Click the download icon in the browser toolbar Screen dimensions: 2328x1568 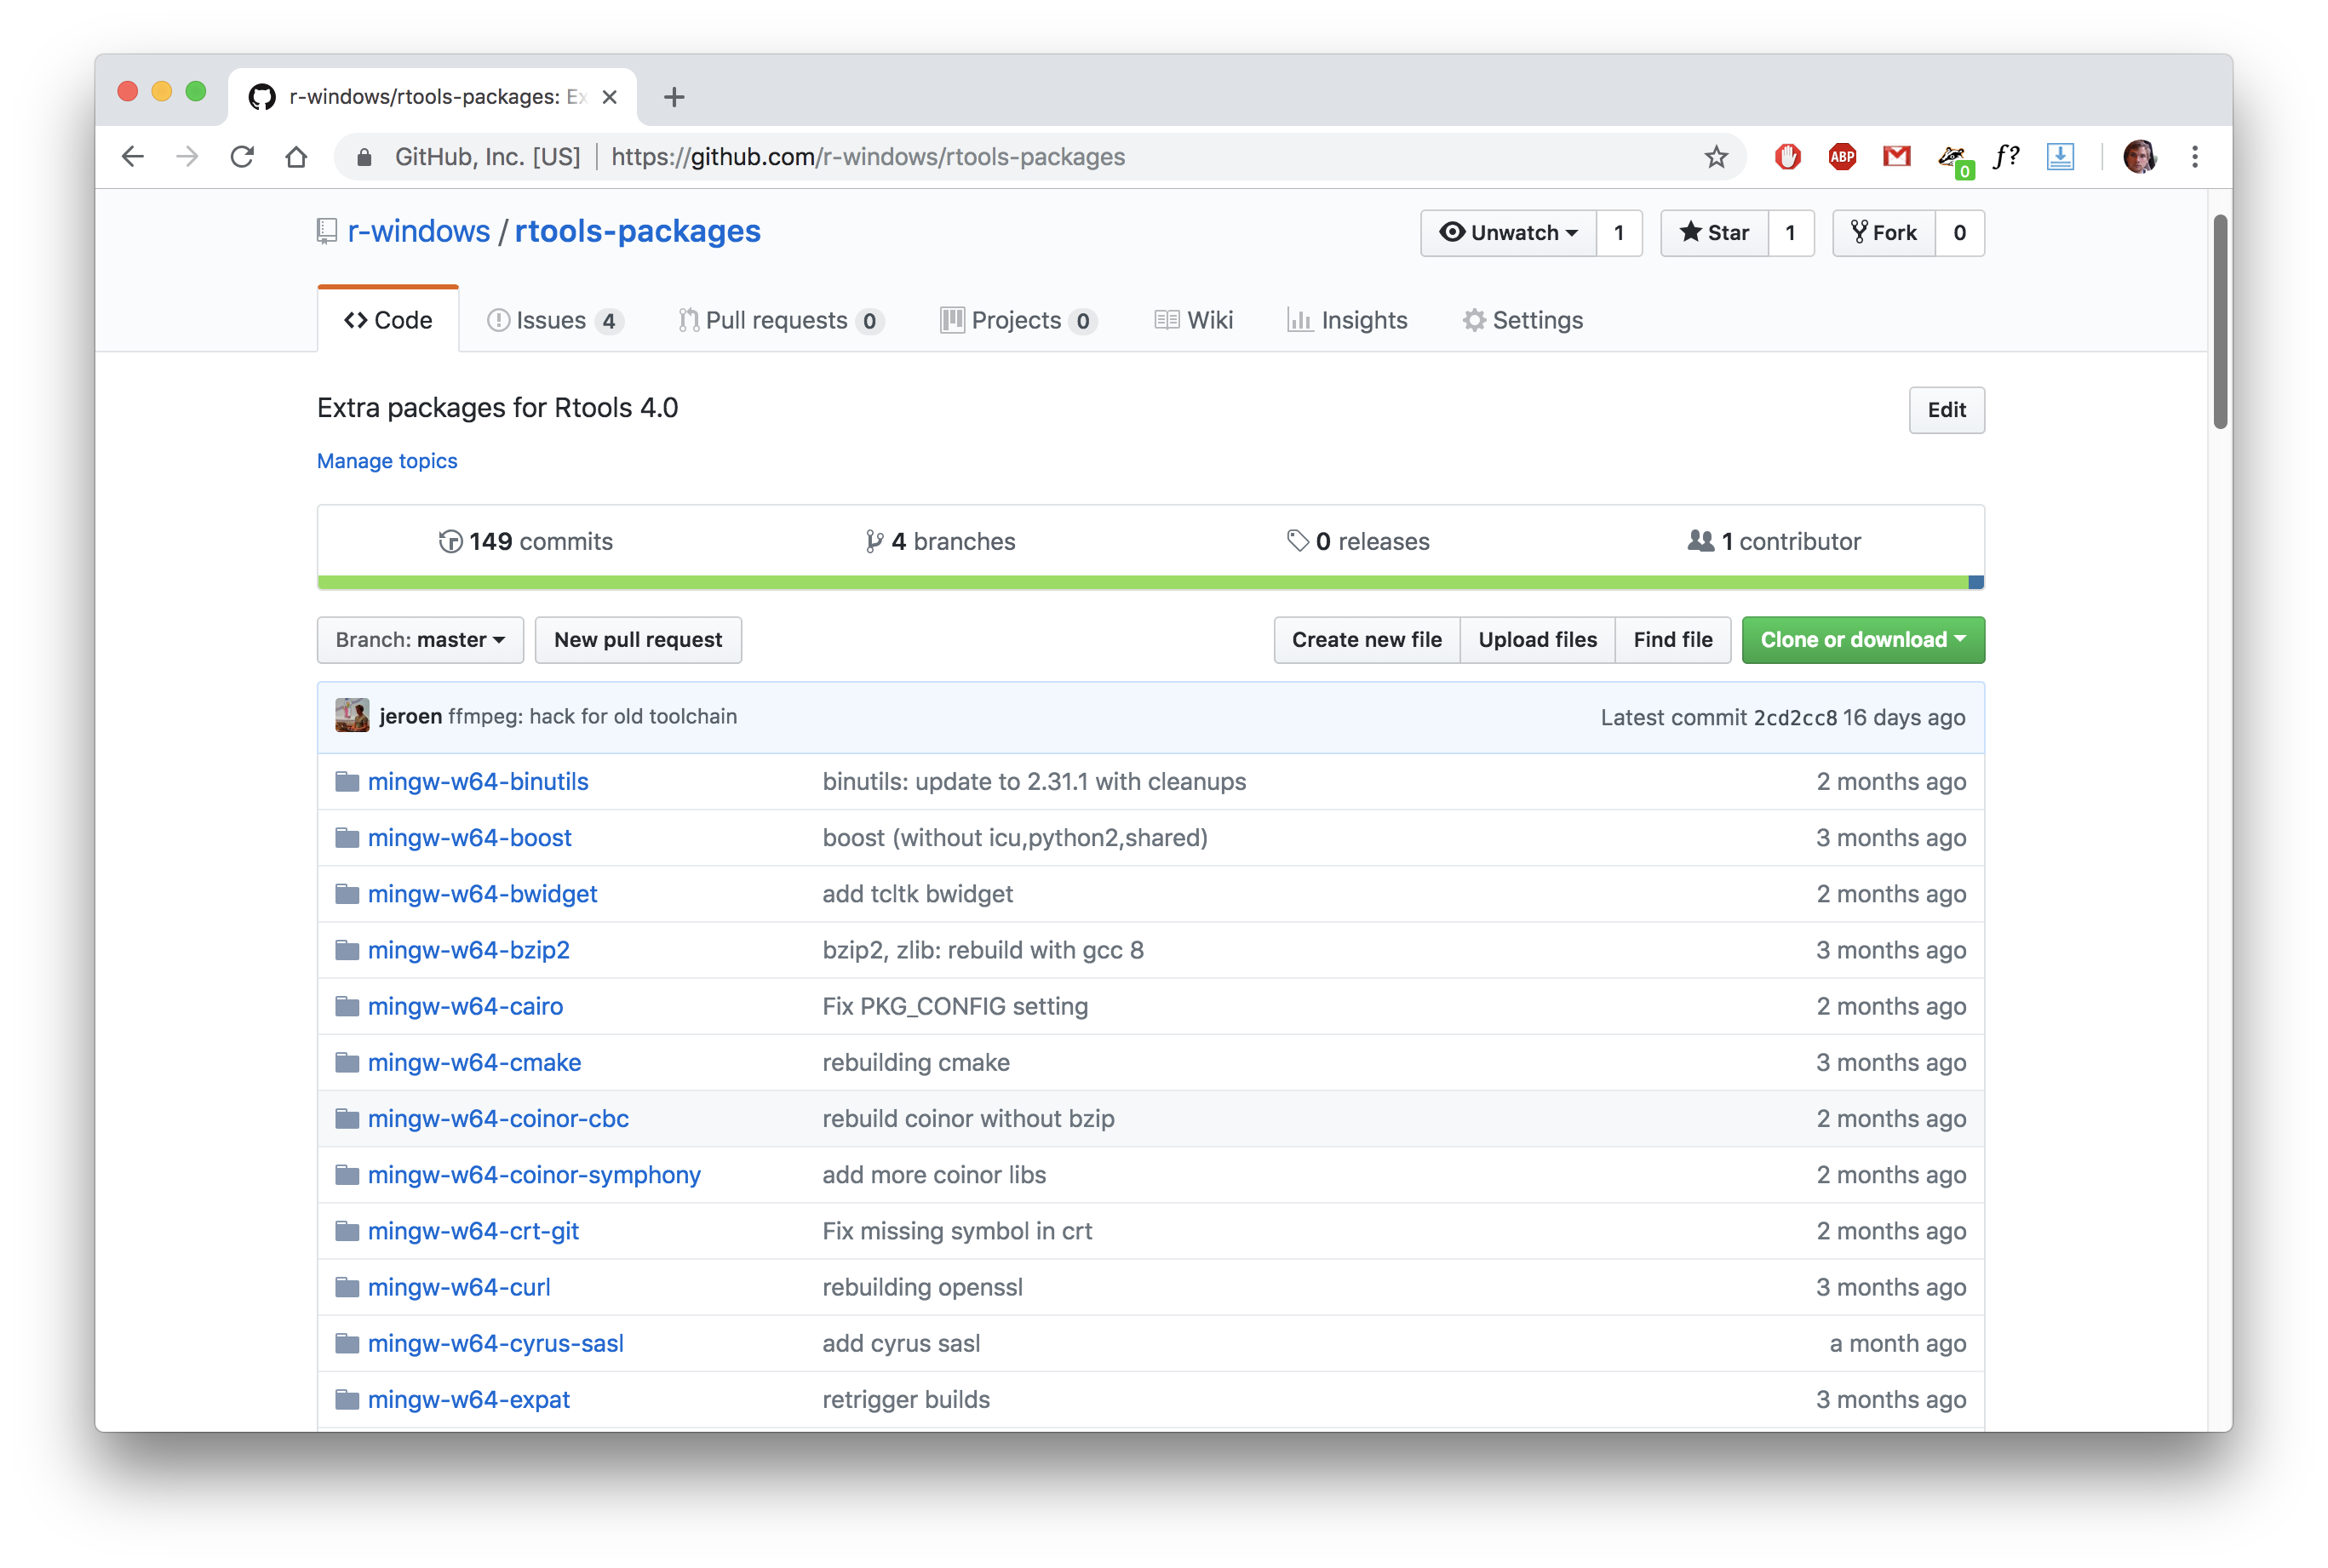[x=2060, y=157]
